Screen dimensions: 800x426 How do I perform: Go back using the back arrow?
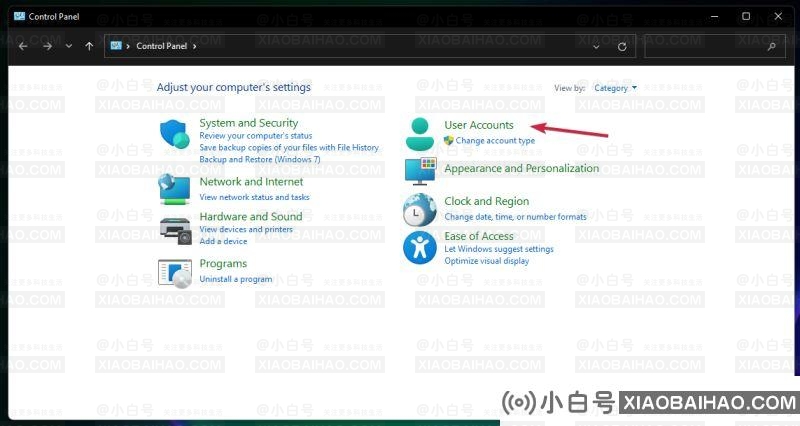click(x=23, y=46)
